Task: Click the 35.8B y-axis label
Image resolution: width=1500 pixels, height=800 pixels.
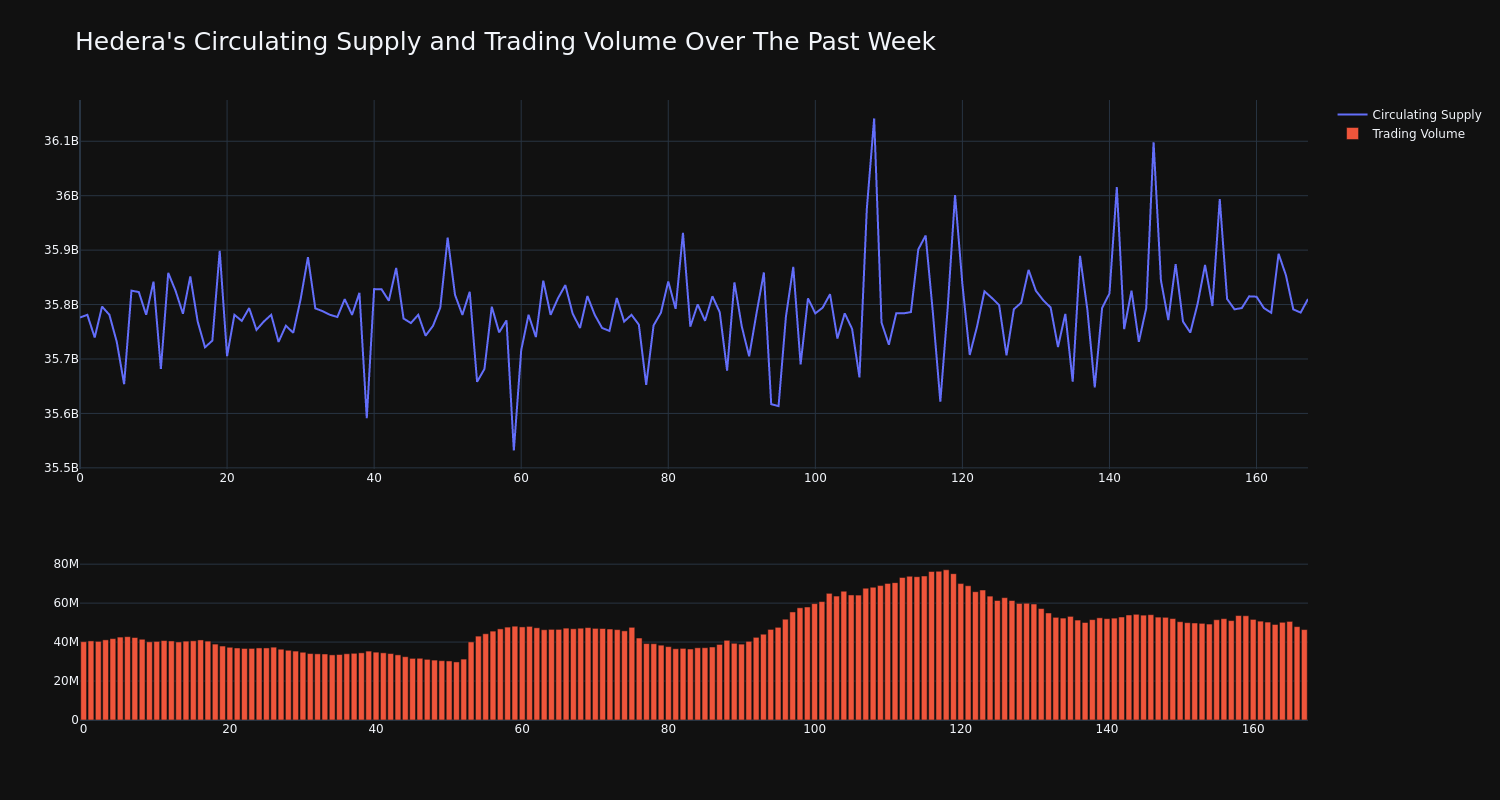Action: (x=61, y=305)
